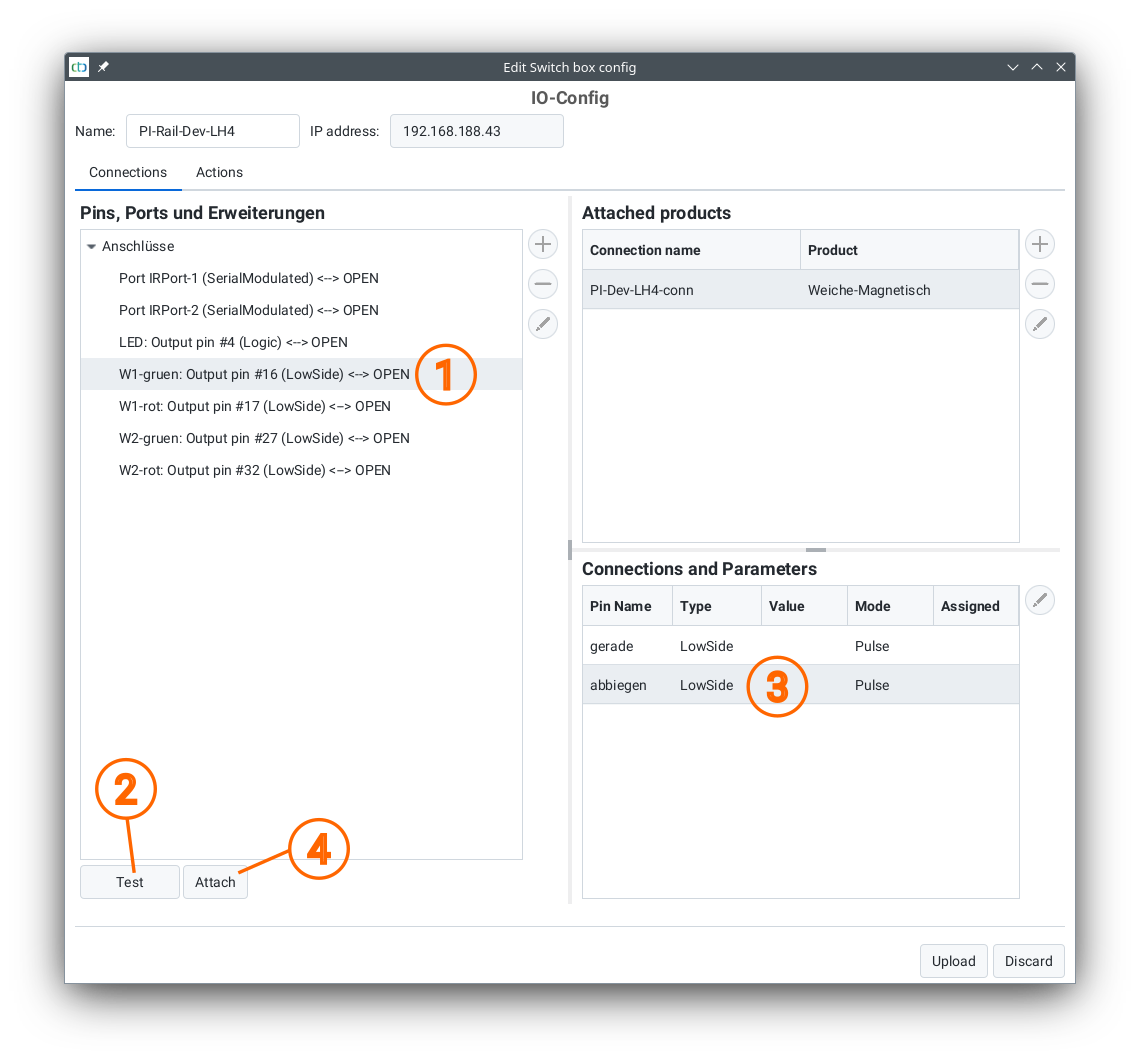The width and height of the screenshot is (1140, 1060).
Task: Switch to the Actions tab
Action: point(219,172)
